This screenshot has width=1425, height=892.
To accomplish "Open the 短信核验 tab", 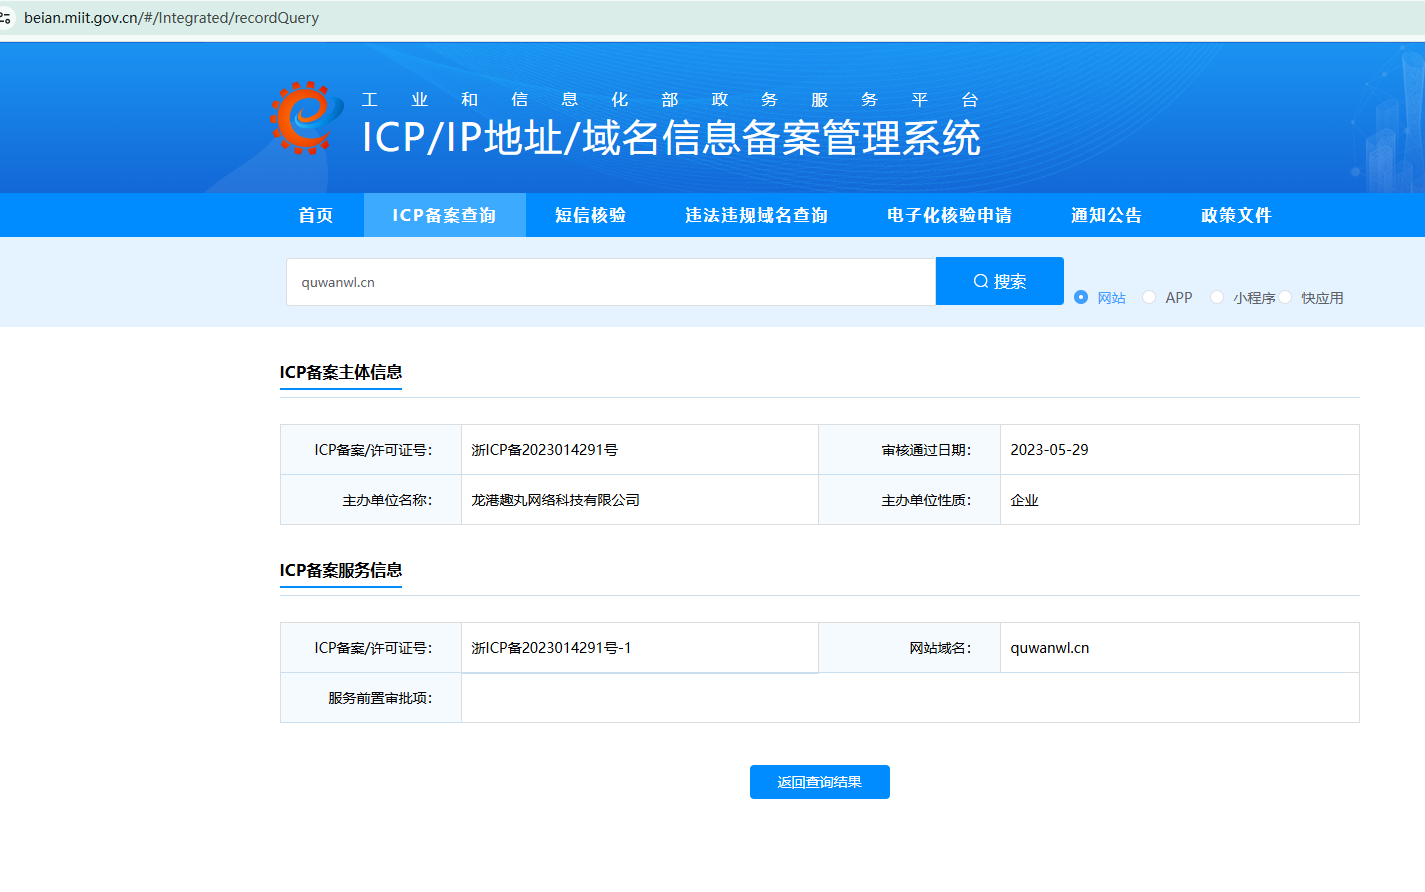I will tap(590, 215).
